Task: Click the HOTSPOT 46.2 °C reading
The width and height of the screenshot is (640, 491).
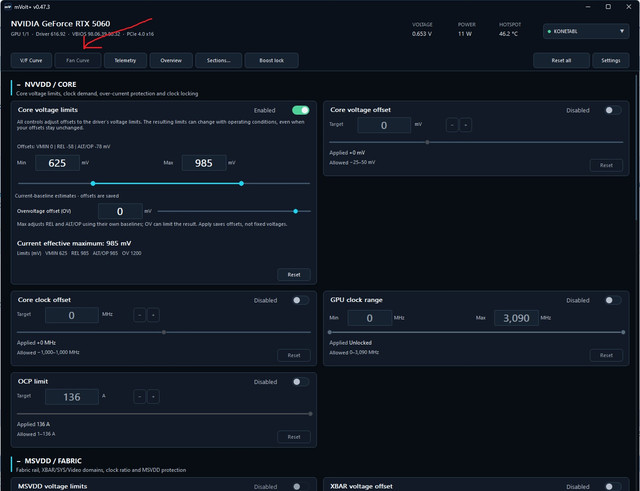Action: [509, 30]
